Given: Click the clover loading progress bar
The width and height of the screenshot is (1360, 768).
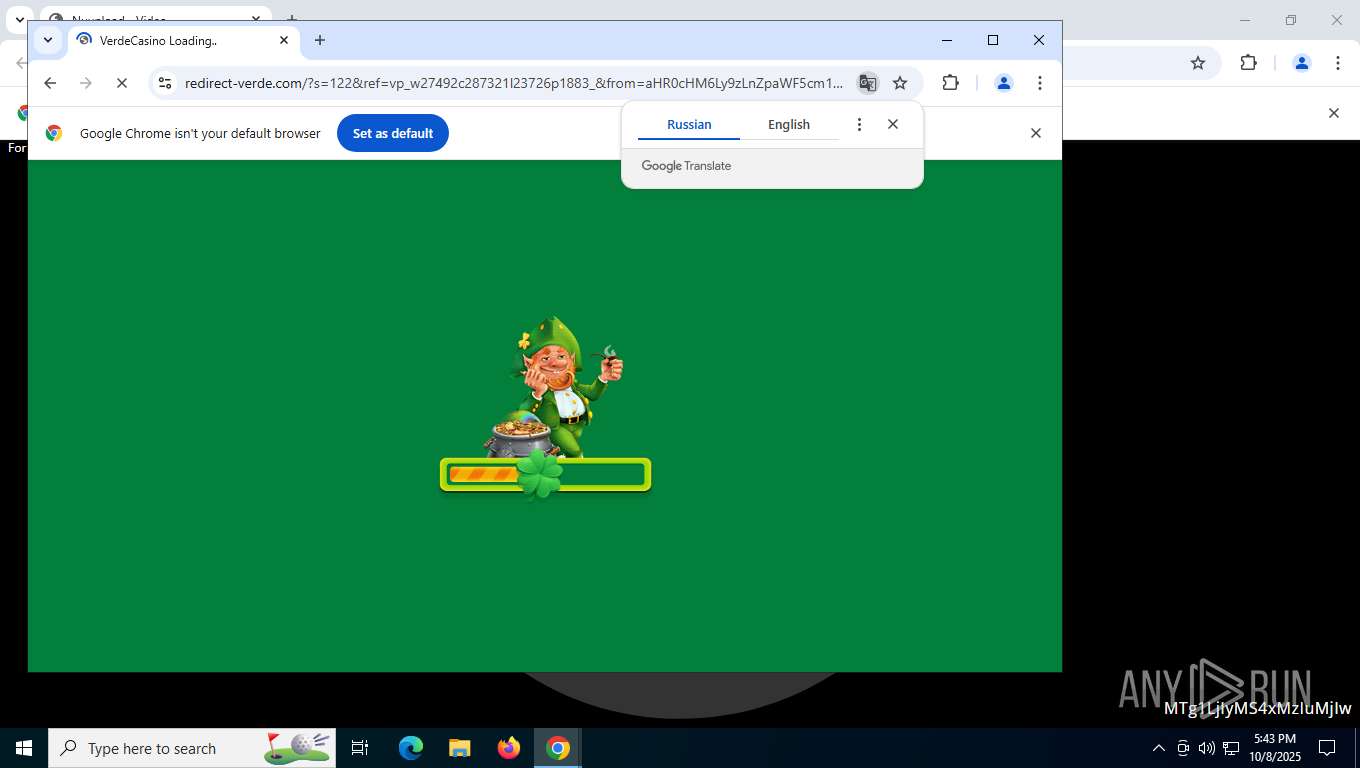Looking at the screenshot, I should click(546, 475).
